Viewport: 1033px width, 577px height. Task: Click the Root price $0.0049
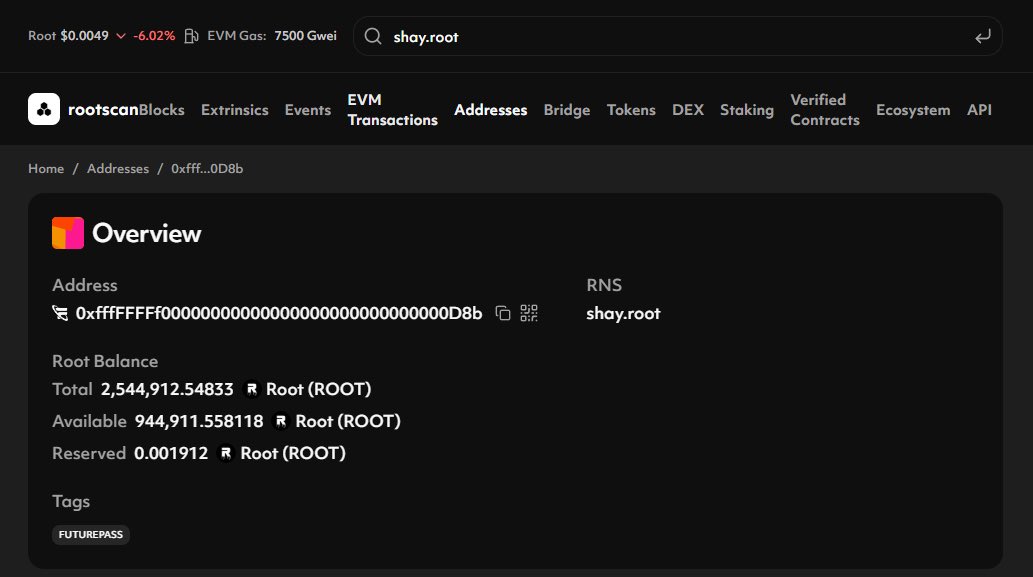coord(84,36)
